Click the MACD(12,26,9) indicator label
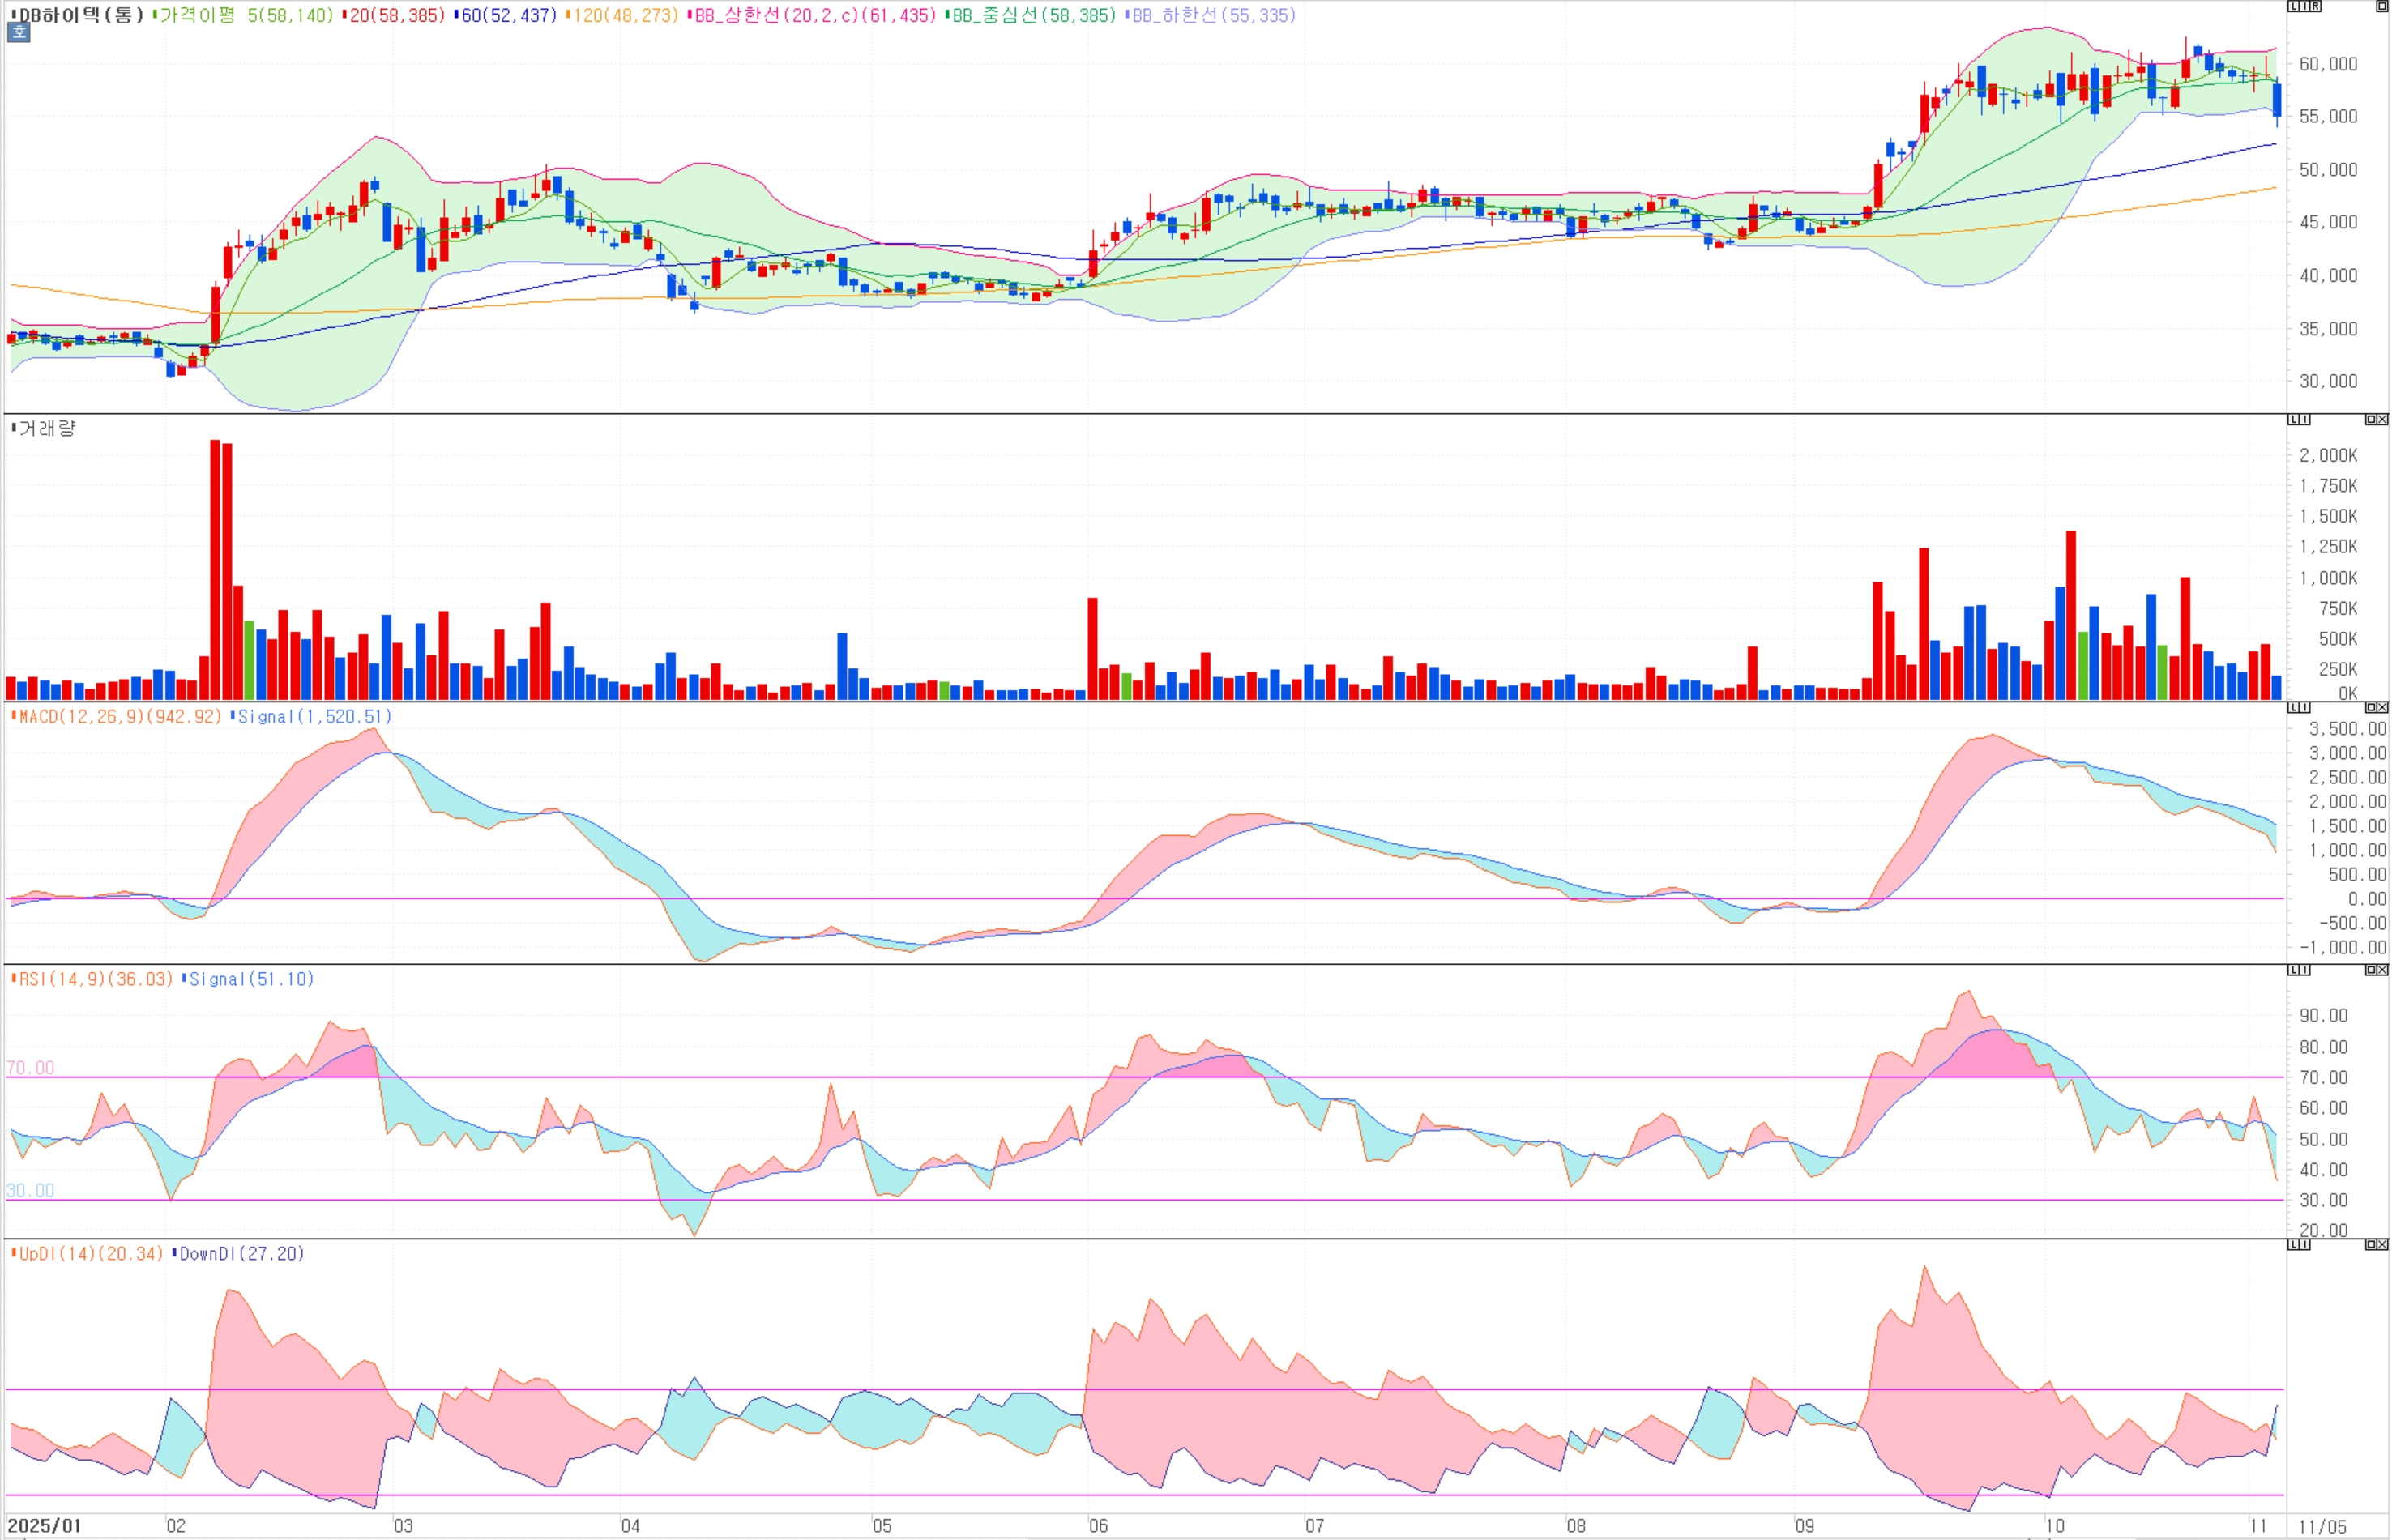The width and height of the screenshot is (2392, 1540). pyautogui.click(x=120, y=717)
